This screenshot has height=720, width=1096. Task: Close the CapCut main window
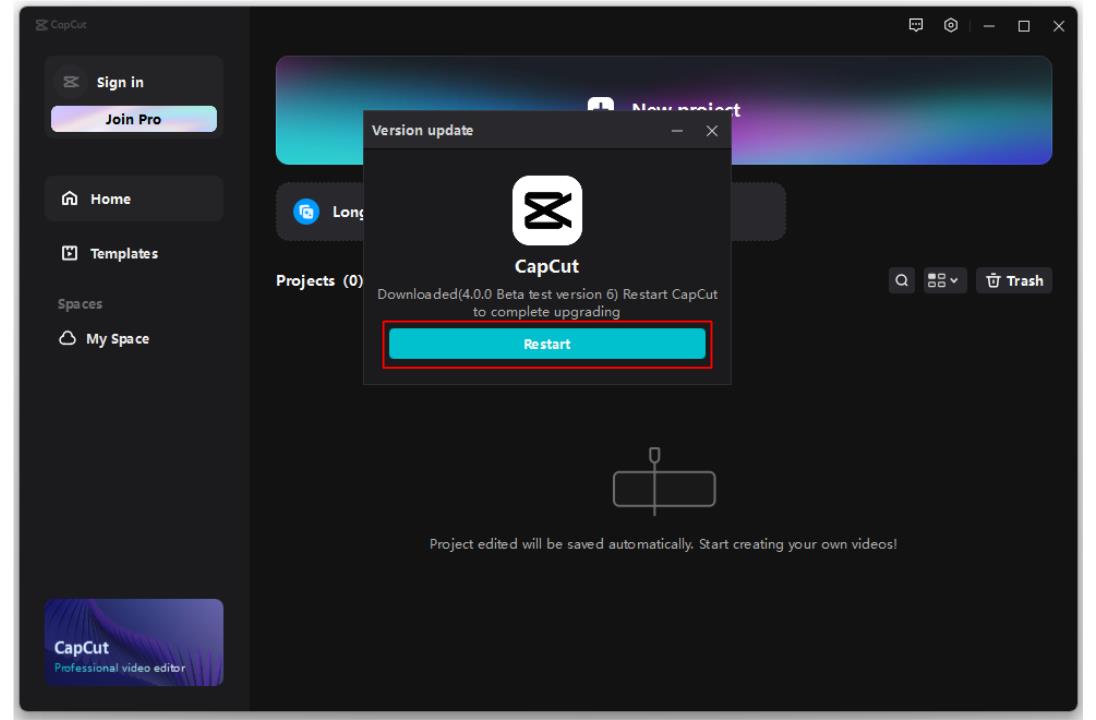(x=1058, y=26)
